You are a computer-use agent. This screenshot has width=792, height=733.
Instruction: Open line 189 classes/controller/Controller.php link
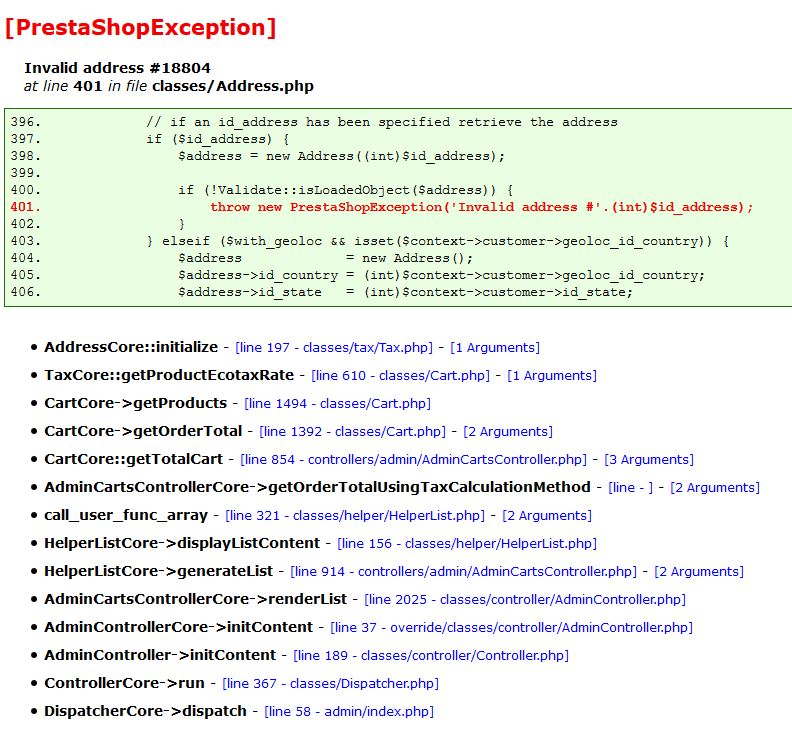431,655
